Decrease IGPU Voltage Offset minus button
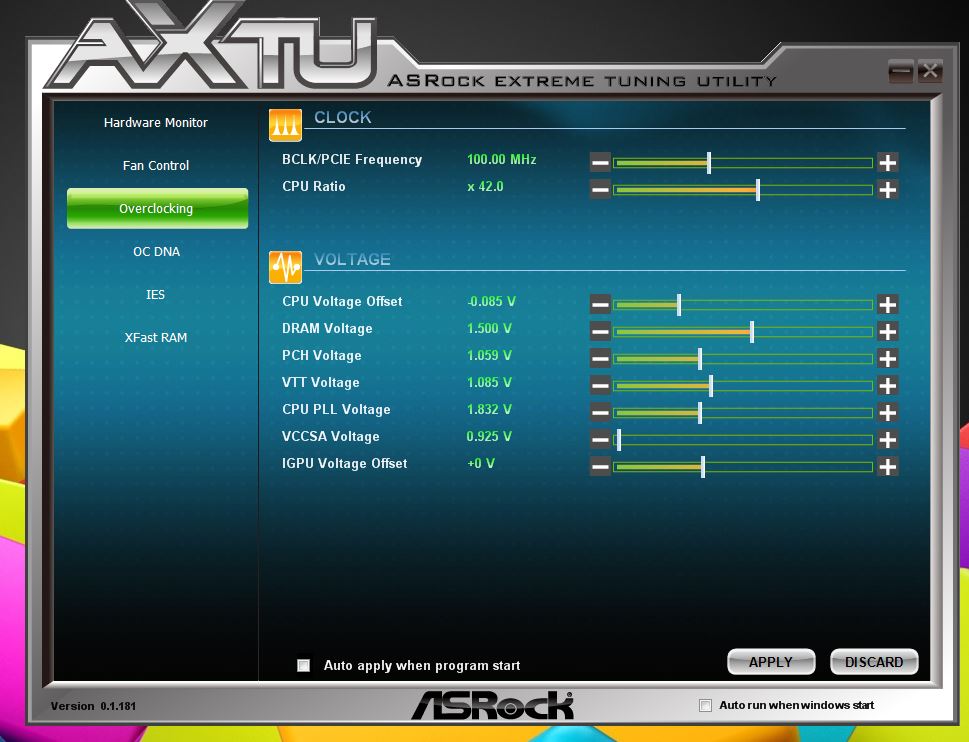969x742 pixels. [x=600, y=466]
